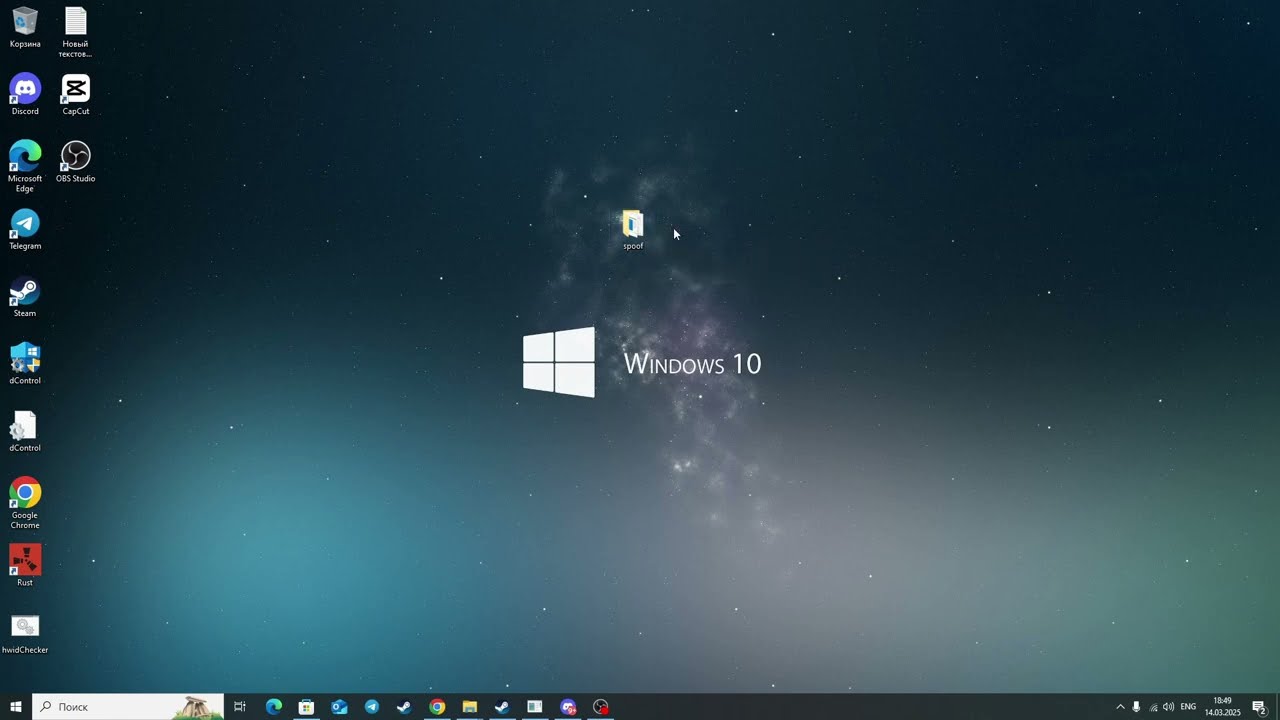1280x720 pixels.
Task: Open Task View from the taskbar
Action: point(240,707)
